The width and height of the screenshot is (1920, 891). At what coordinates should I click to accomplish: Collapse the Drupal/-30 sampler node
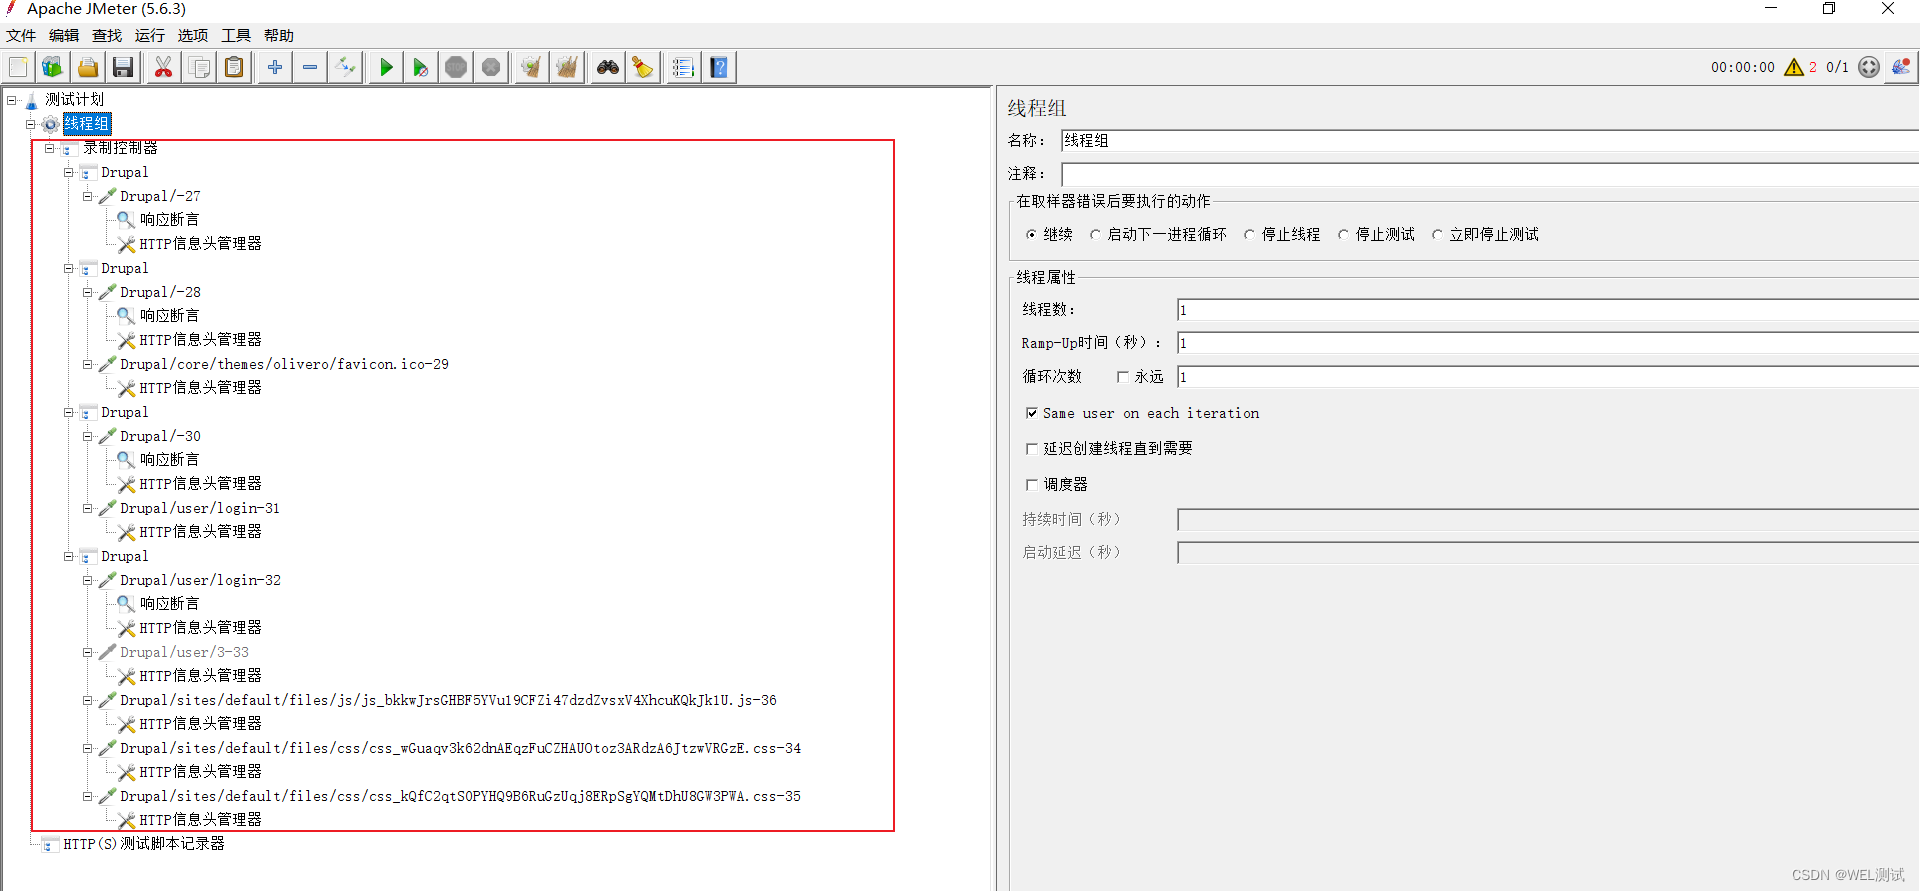coord(87,436)
